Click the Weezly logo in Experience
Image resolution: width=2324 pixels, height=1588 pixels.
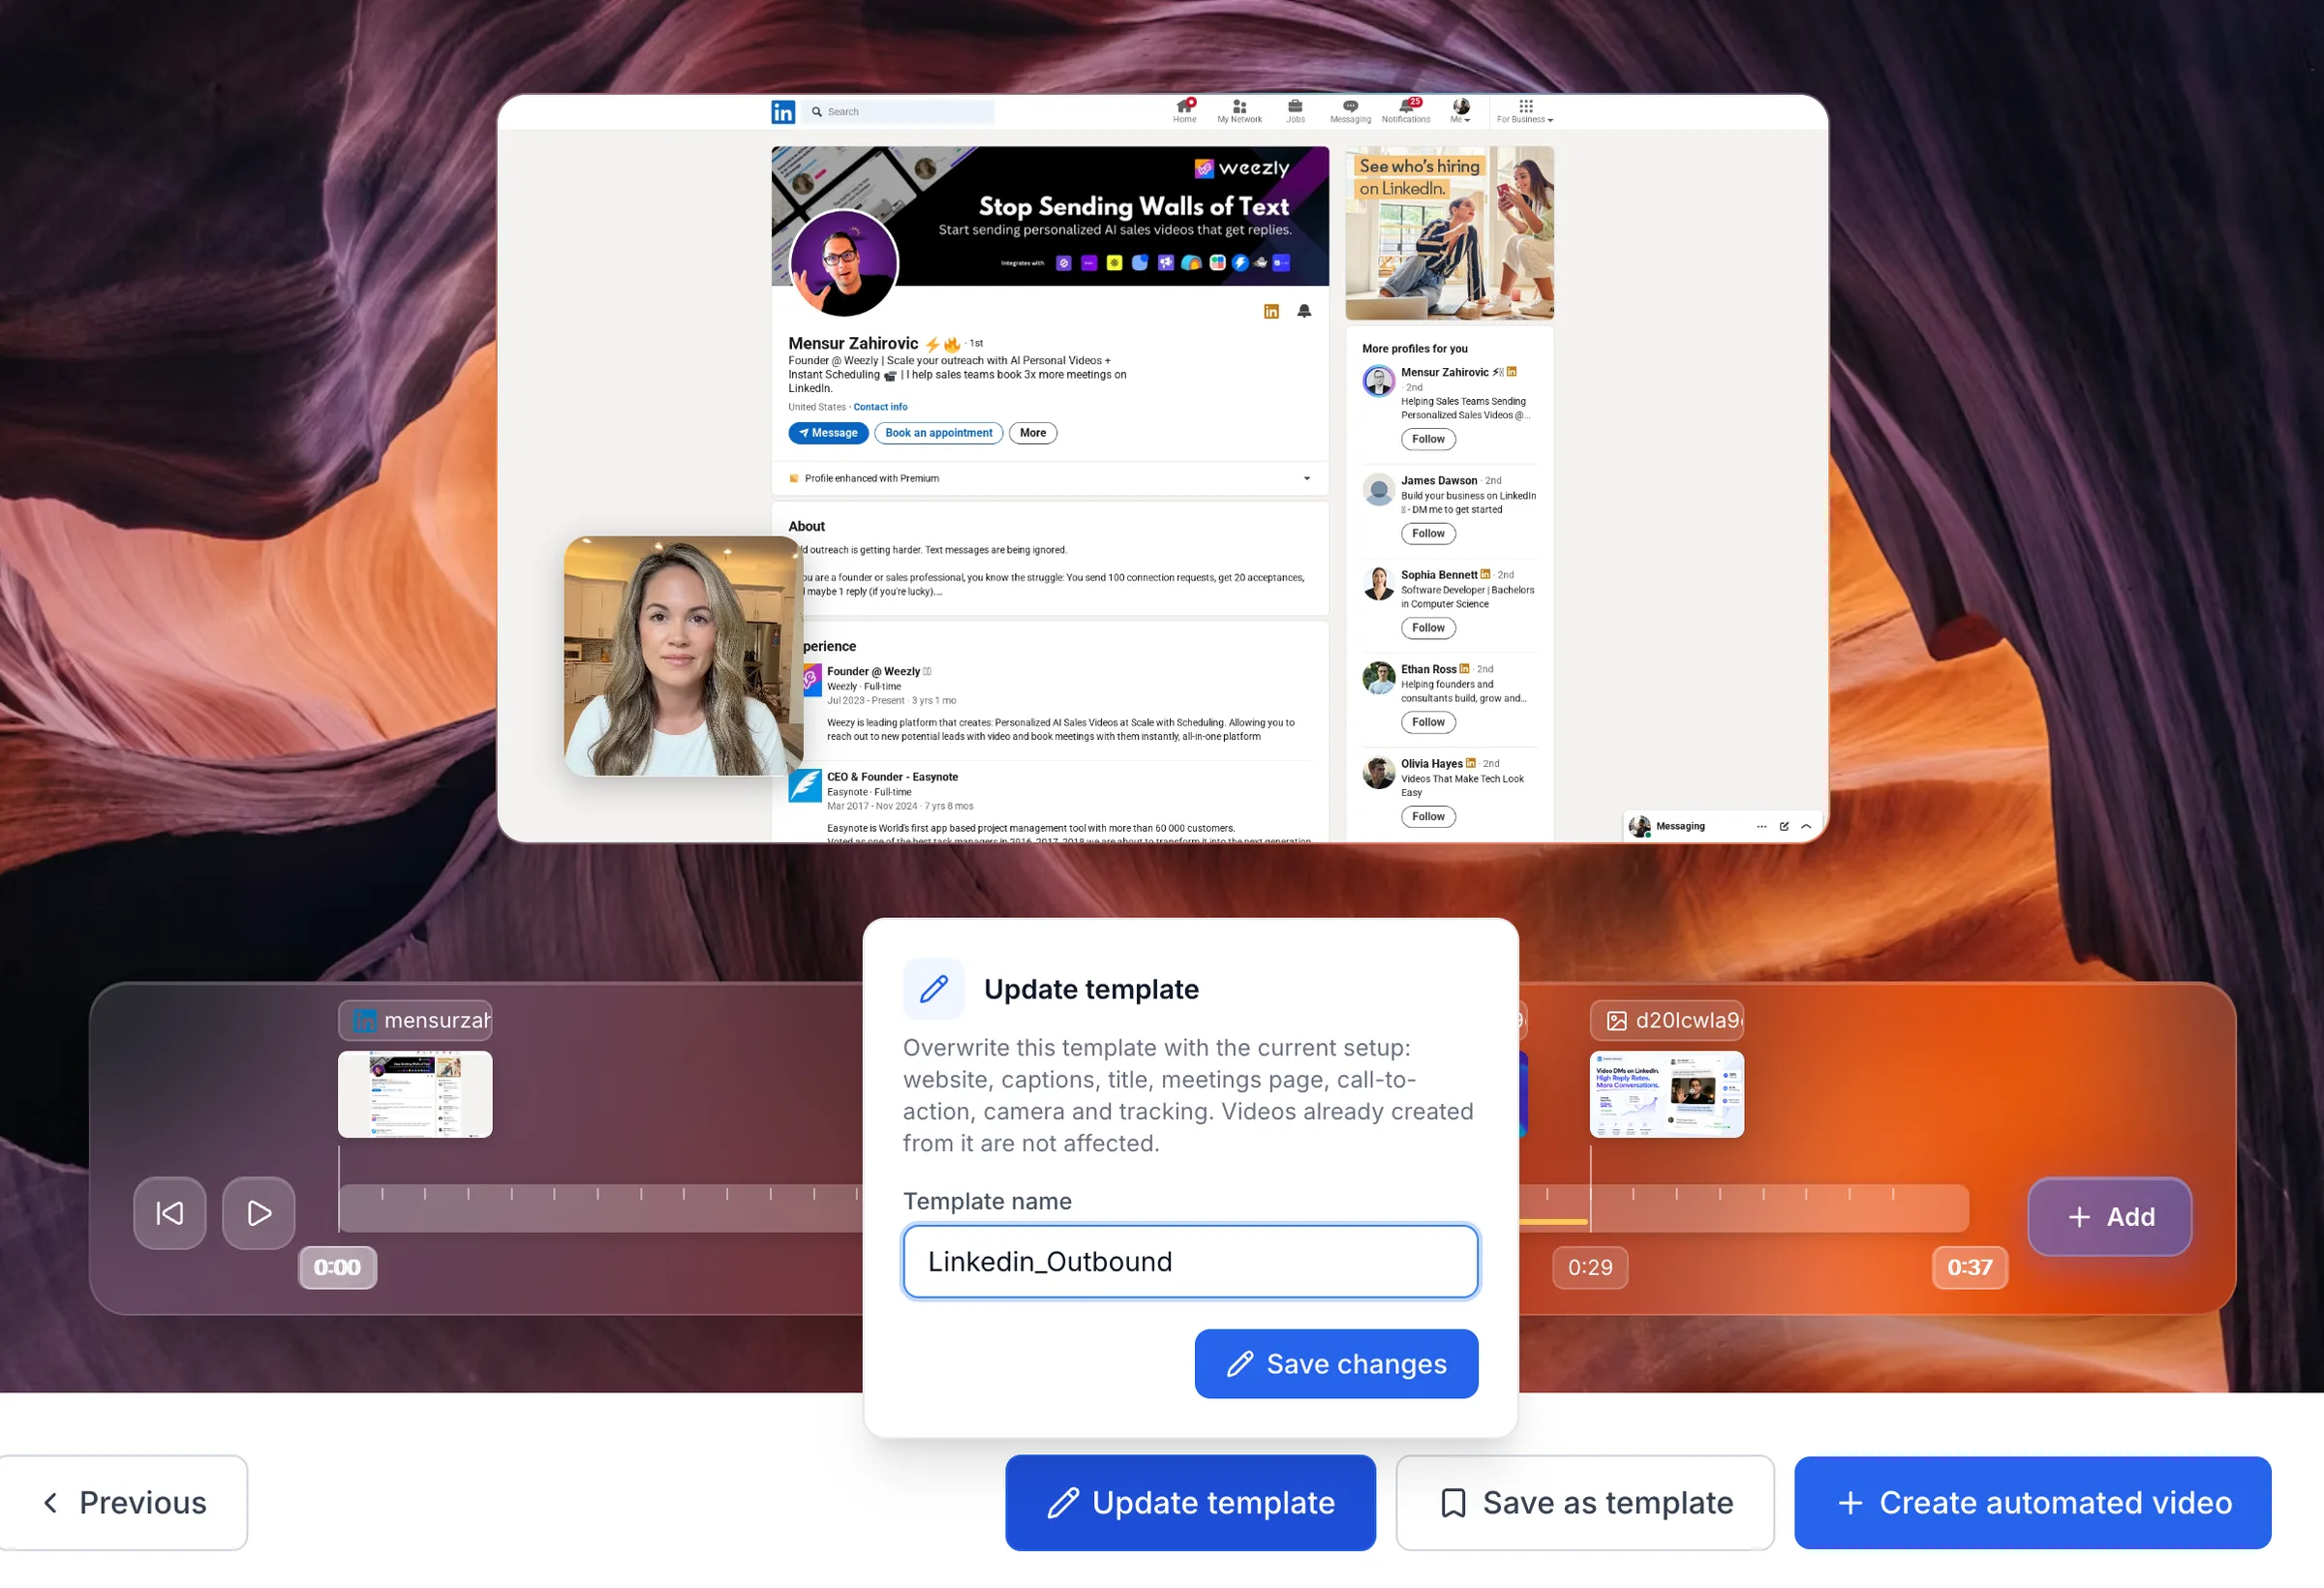[811, 679]
